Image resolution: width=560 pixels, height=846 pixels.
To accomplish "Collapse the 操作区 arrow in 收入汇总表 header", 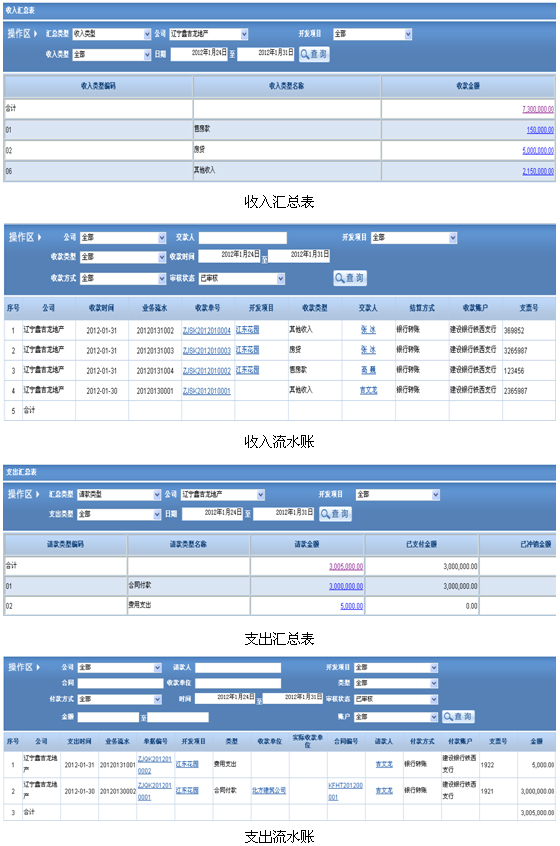I will [x=36, y=33].
